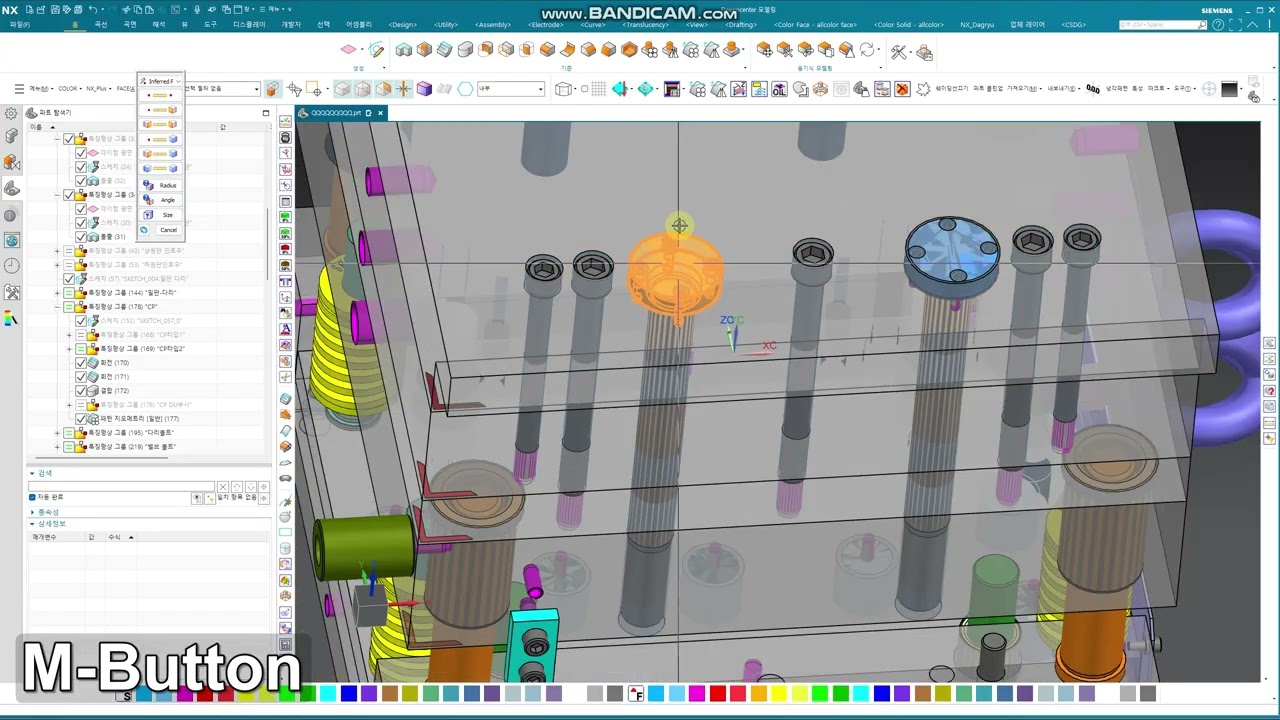Click the synchronous tools wrench ribbon icon
This screenshot has height=720, width=1280.
pyautogui.click(x=898, y=51)
